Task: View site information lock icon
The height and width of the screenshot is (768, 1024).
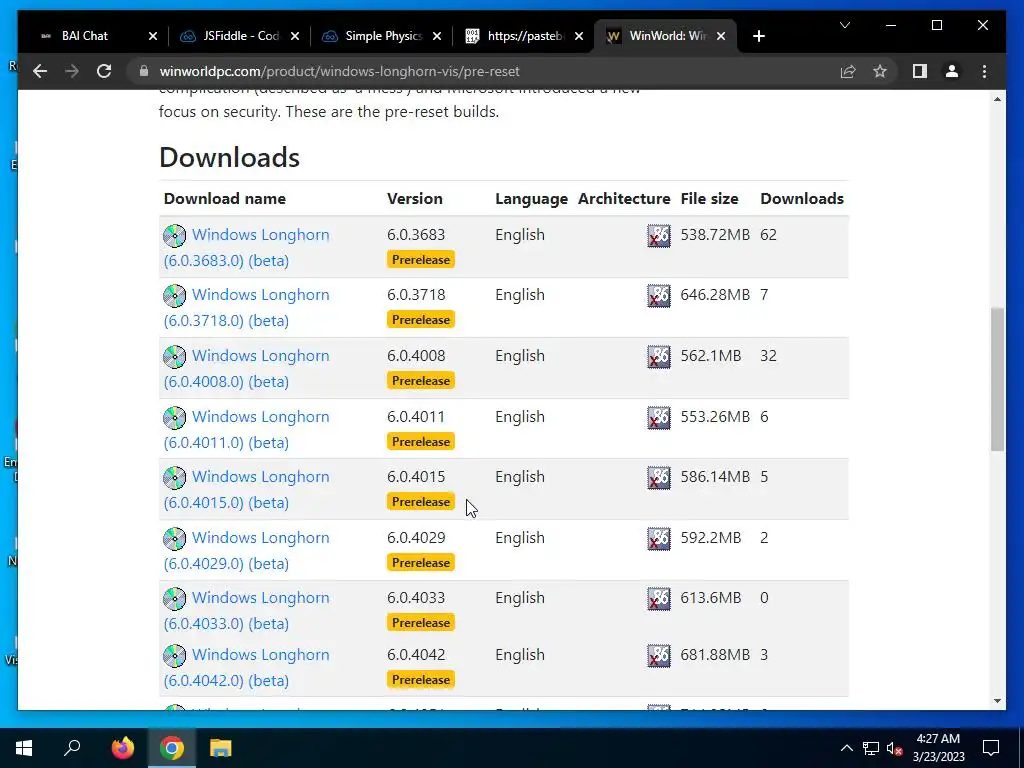Action: coord(144,71)
